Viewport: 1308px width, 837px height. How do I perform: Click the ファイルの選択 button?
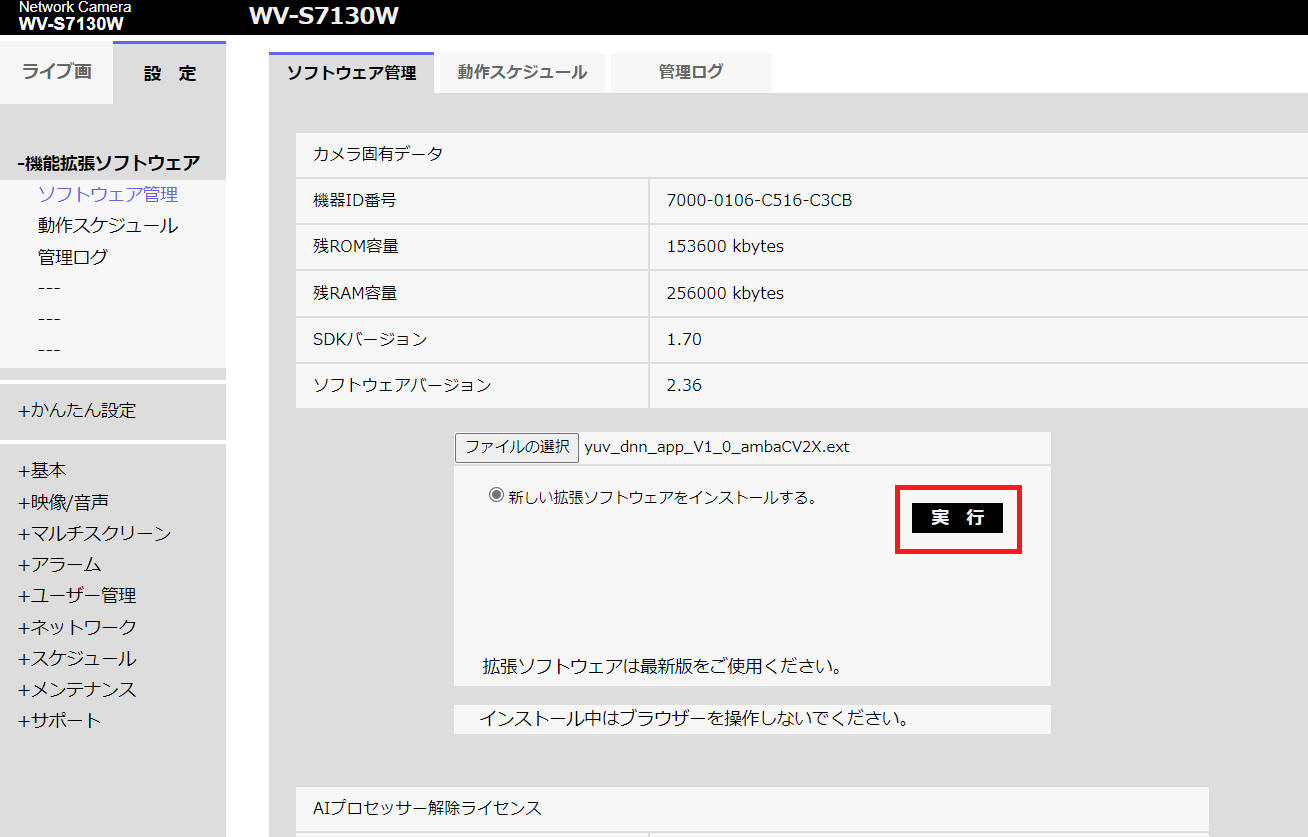pyautogui.click(x=517, y=447)
